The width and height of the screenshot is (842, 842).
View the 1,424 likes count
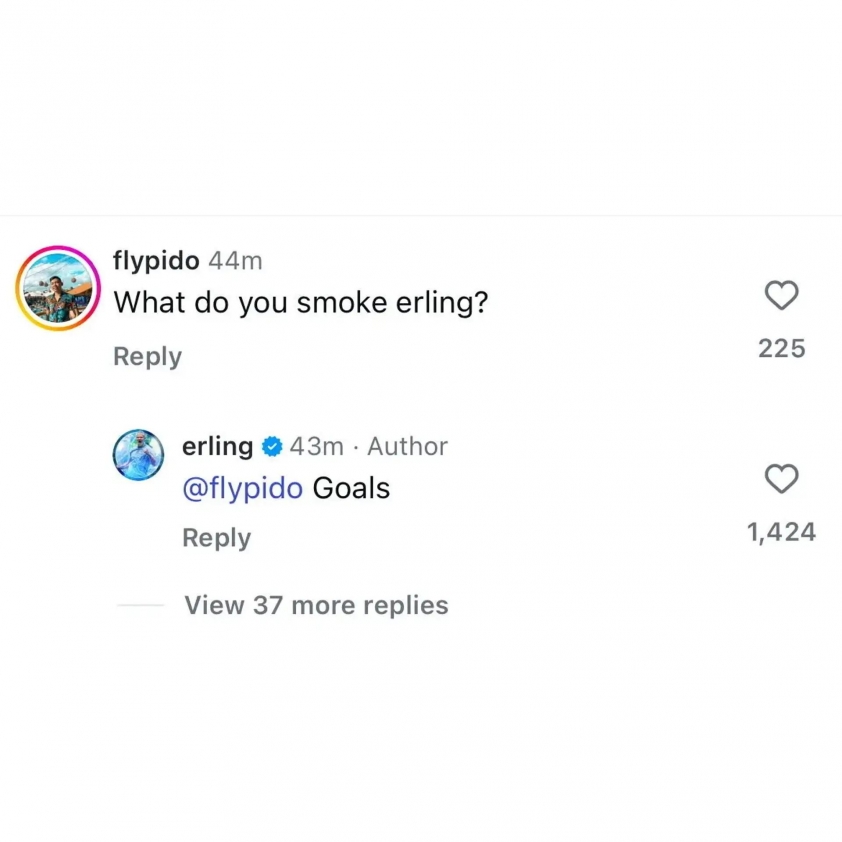(x=781, y=532)
